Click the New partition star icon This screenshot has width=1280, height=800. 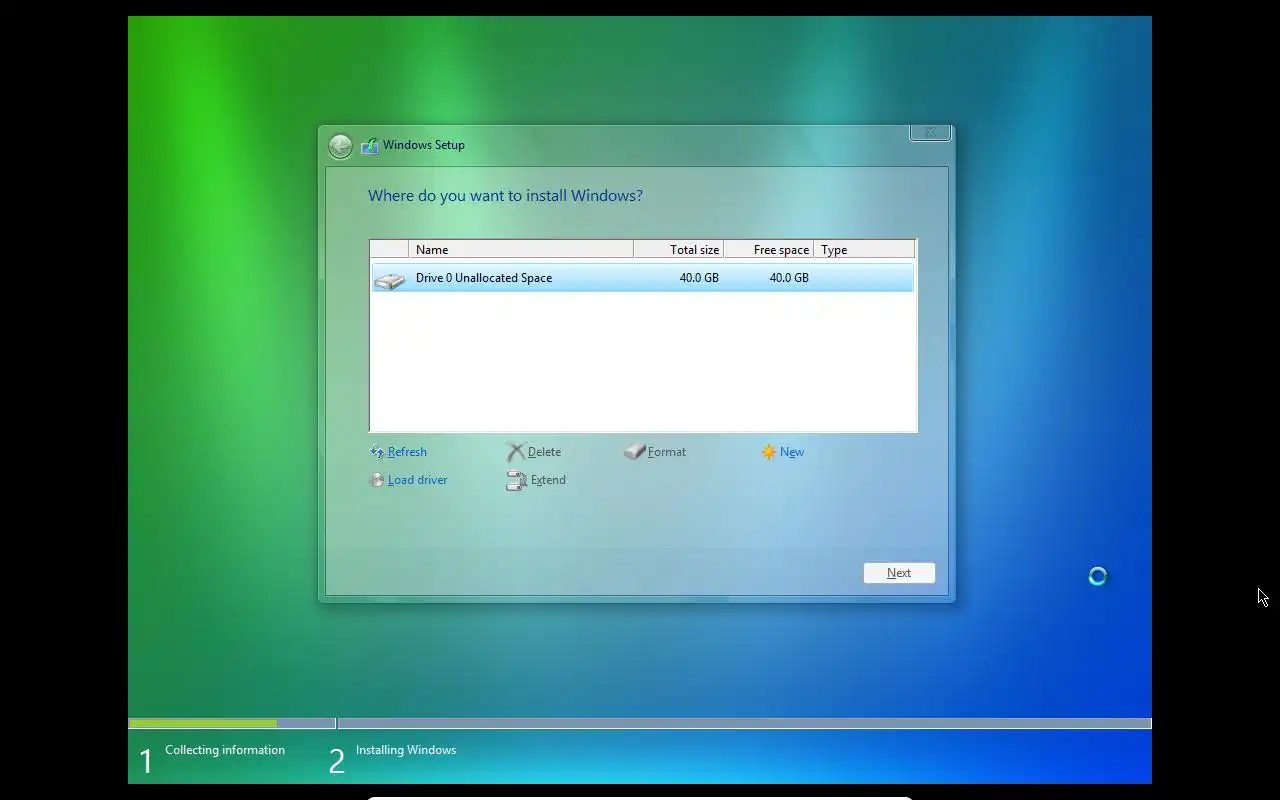point(768,452)
